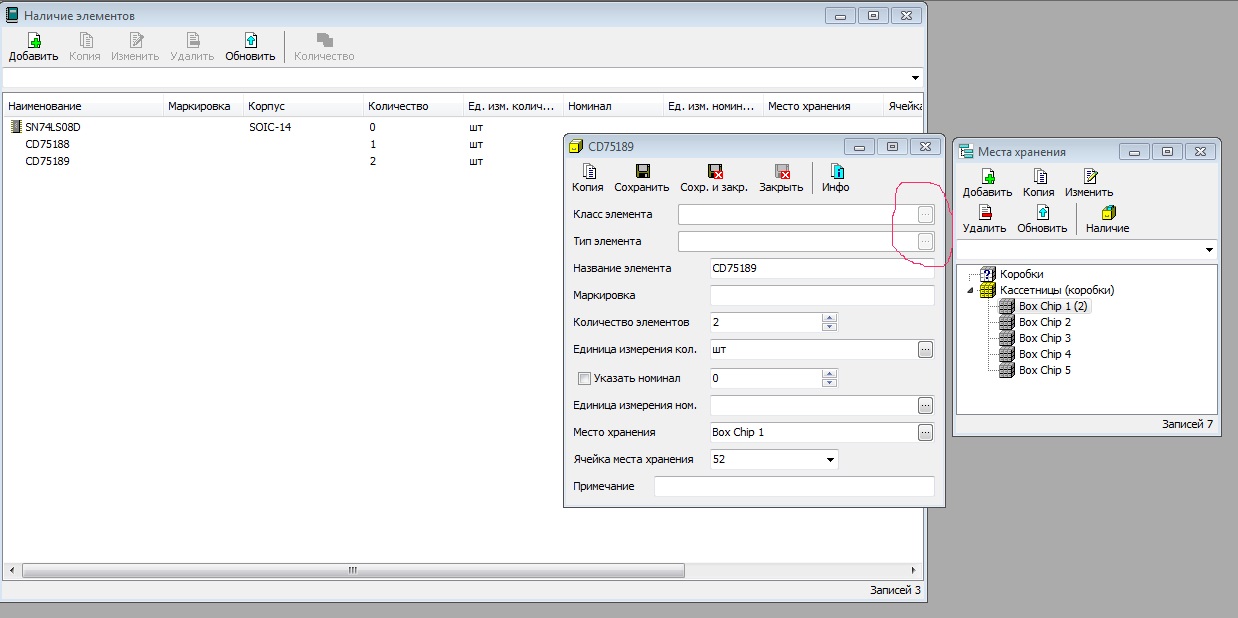Toggle the Указать номинал checkbox
This screenshot has height=618, width=1238.
pyautogui.click(x=585, y=379)
